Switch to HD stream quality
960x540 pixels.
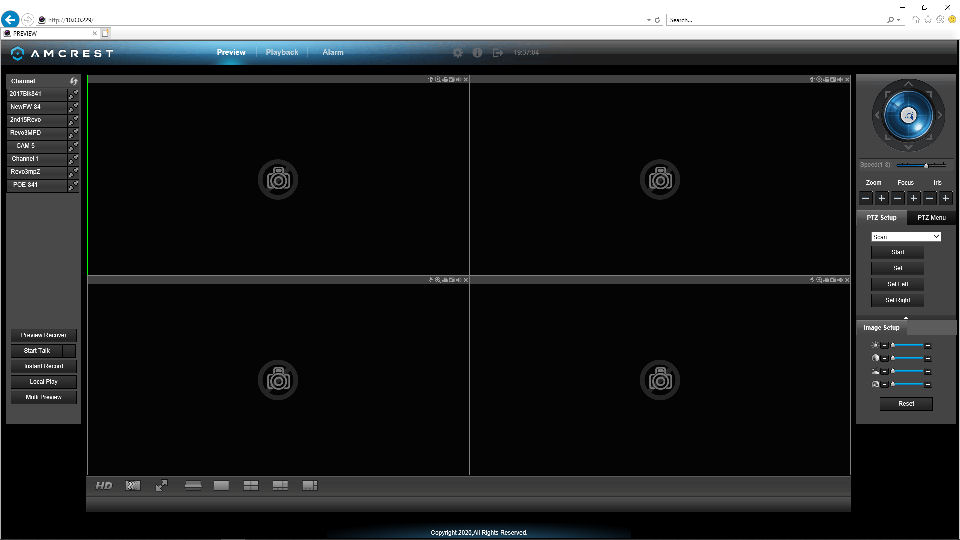[103, 486]
